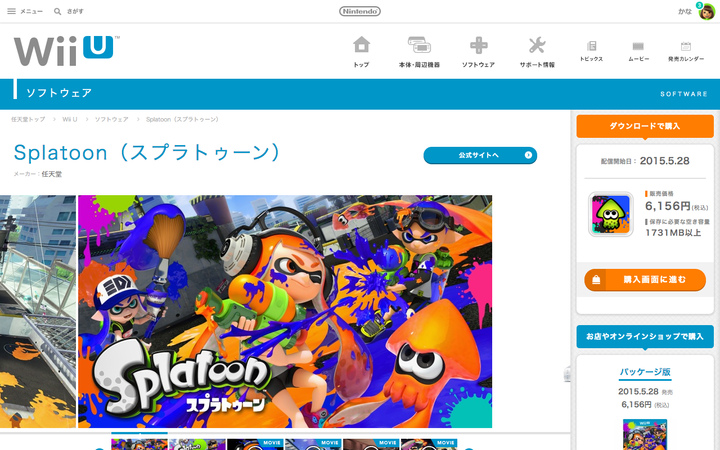Click the かな user name

point(685,11)
